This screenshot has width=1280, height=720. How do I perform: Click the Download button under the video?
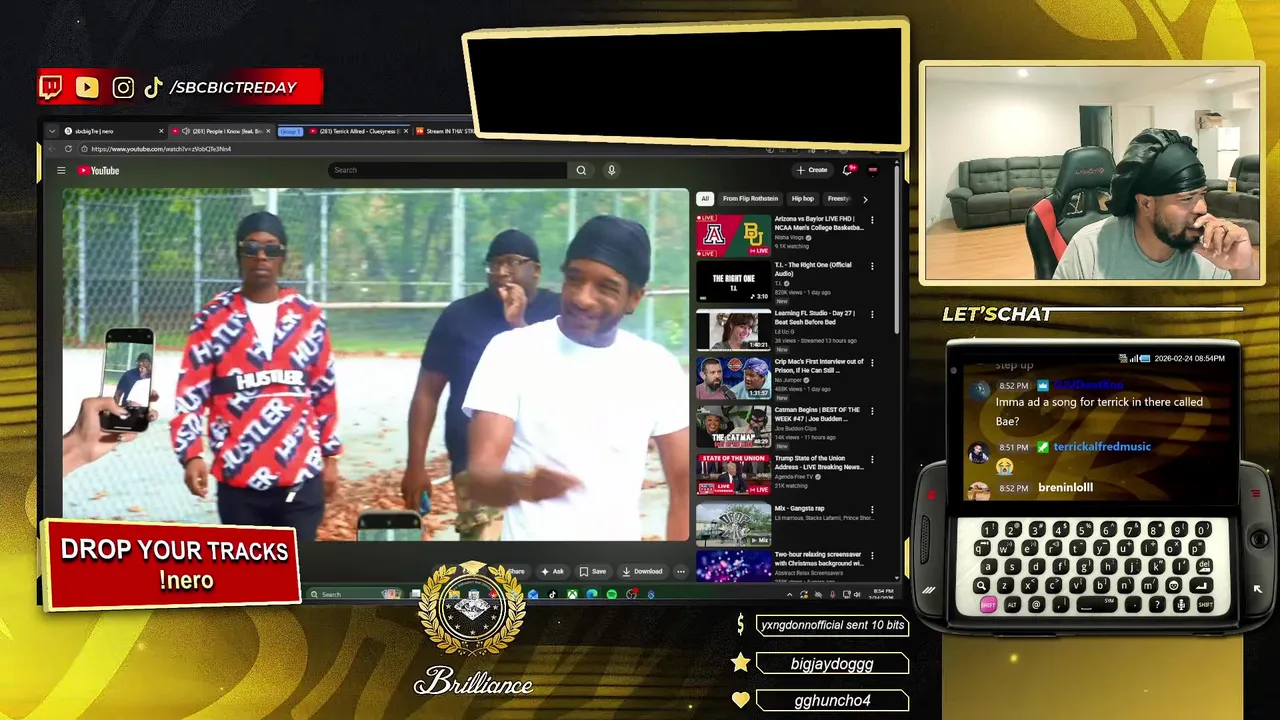click(x=641, y=572)
